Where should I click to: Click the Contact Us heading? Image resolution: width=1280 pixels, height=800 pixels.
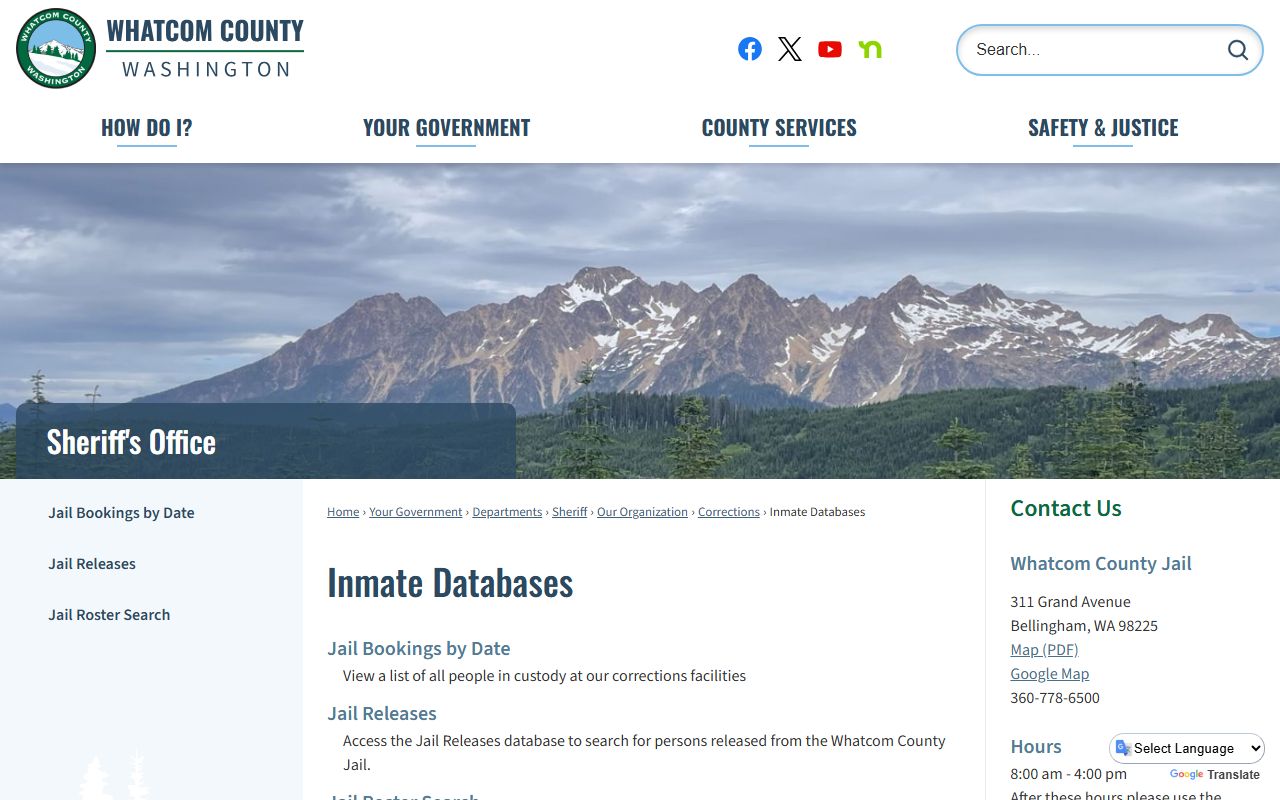pos(1066,508)
